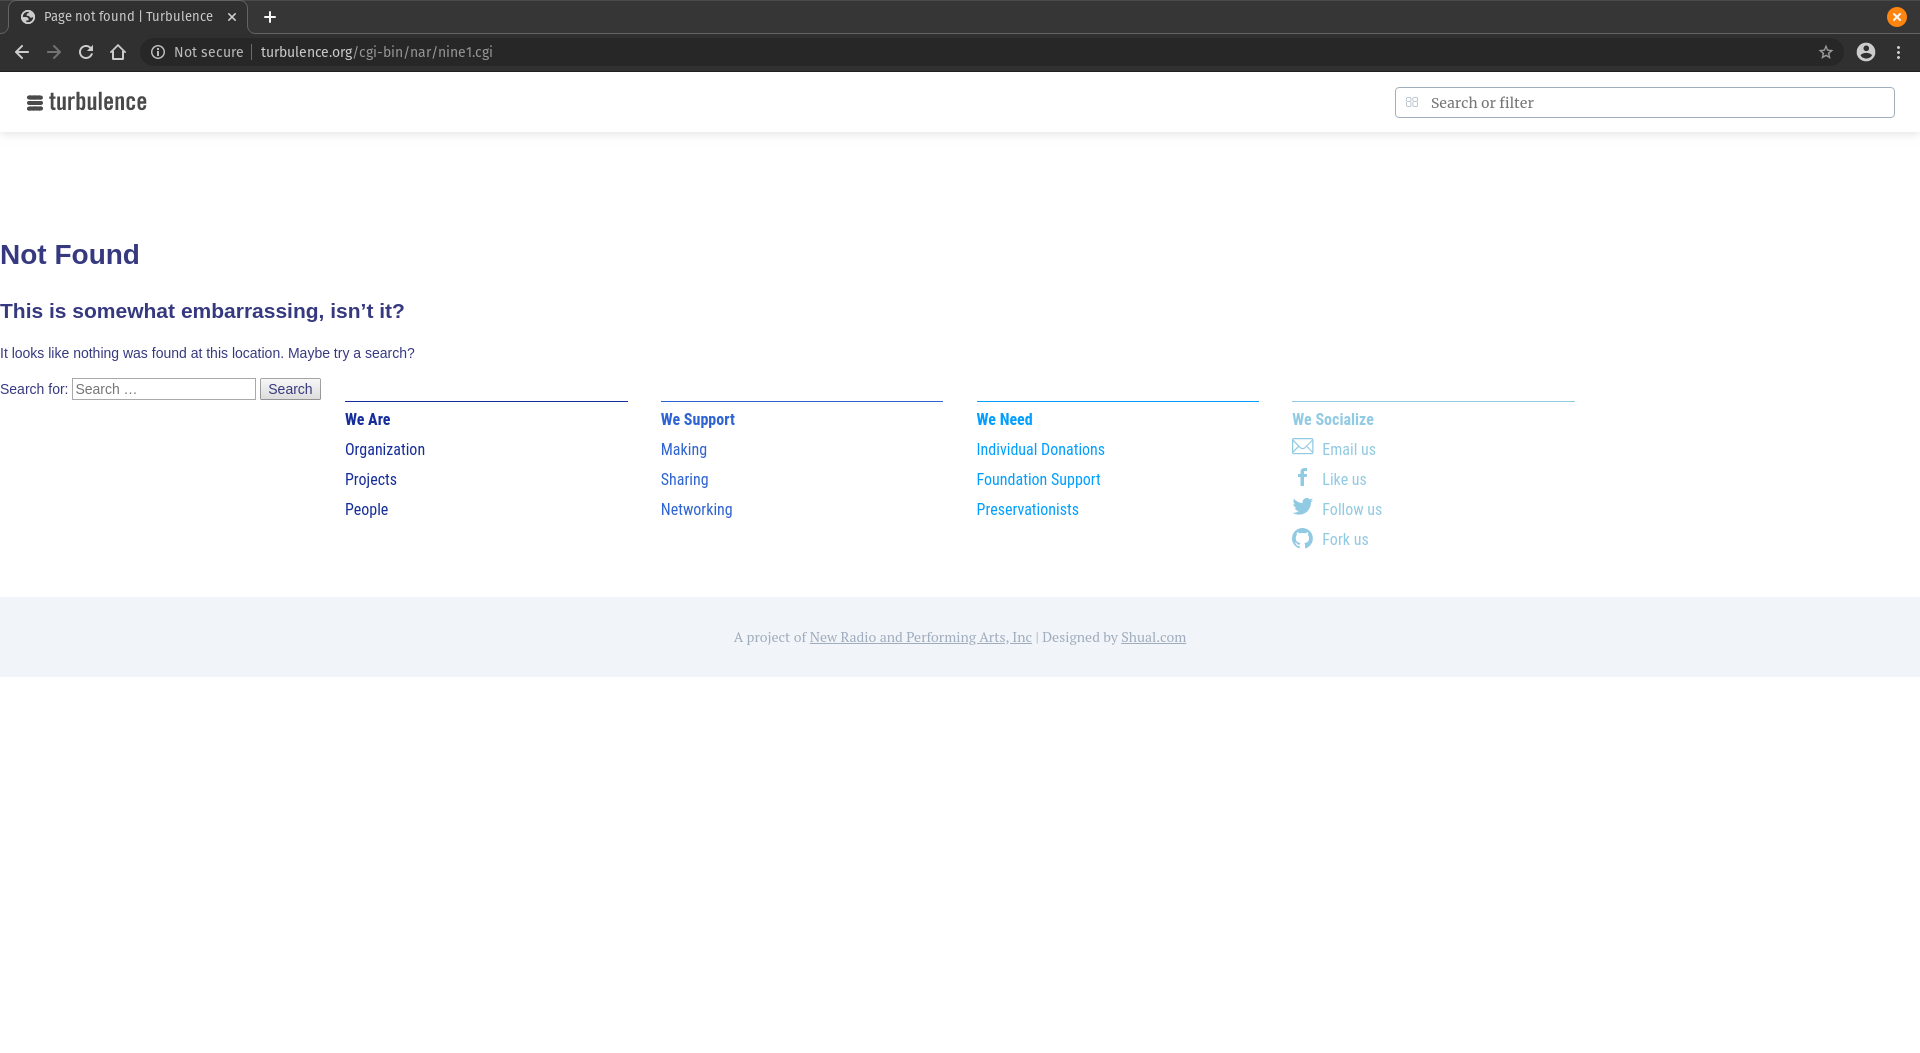Image resolution: width=1920 pixels, height=1053 pixels.
Task: Click the Fork us text link
Action: click(1345, 540)
